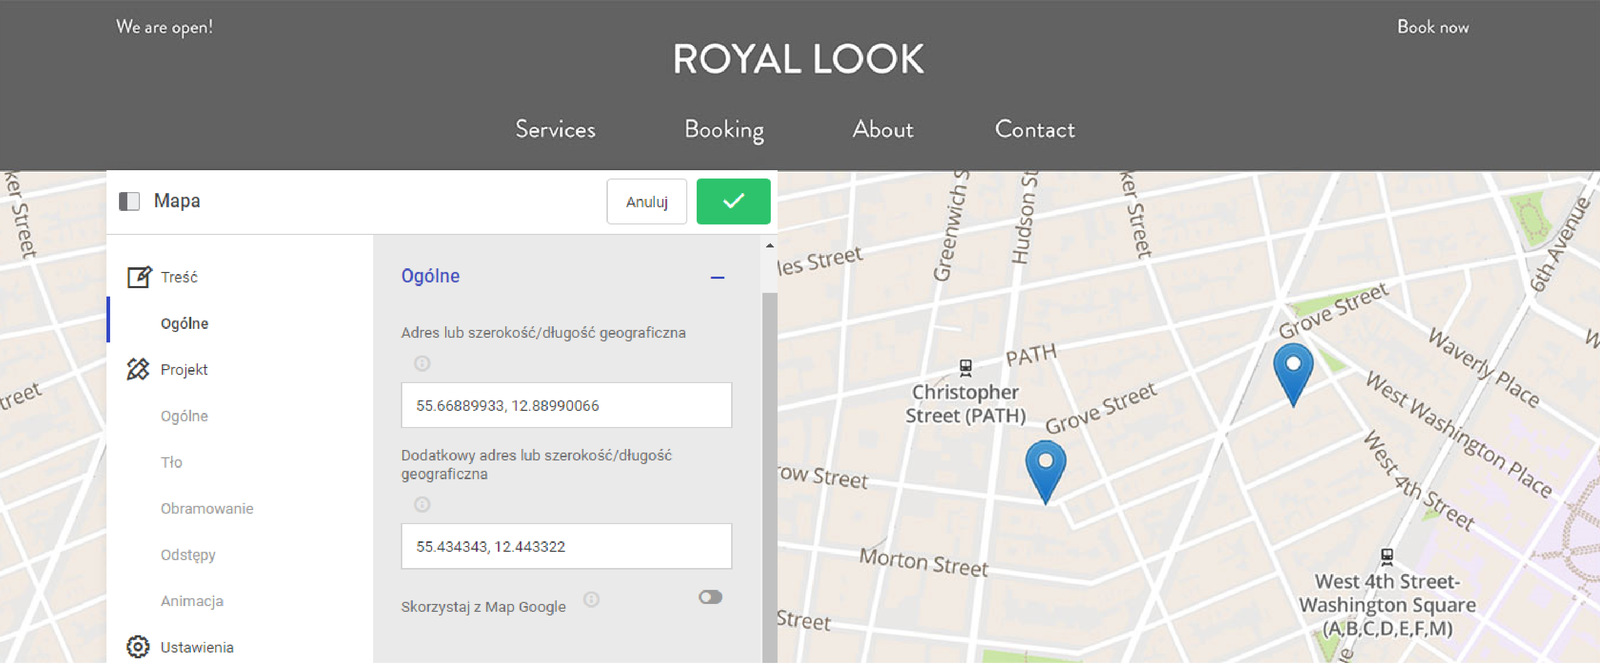This screenshot has height=664, width=1600.
Task: Click the address field containing 55.66889933, 12.88990066
Action: click(x=566, y=405)
